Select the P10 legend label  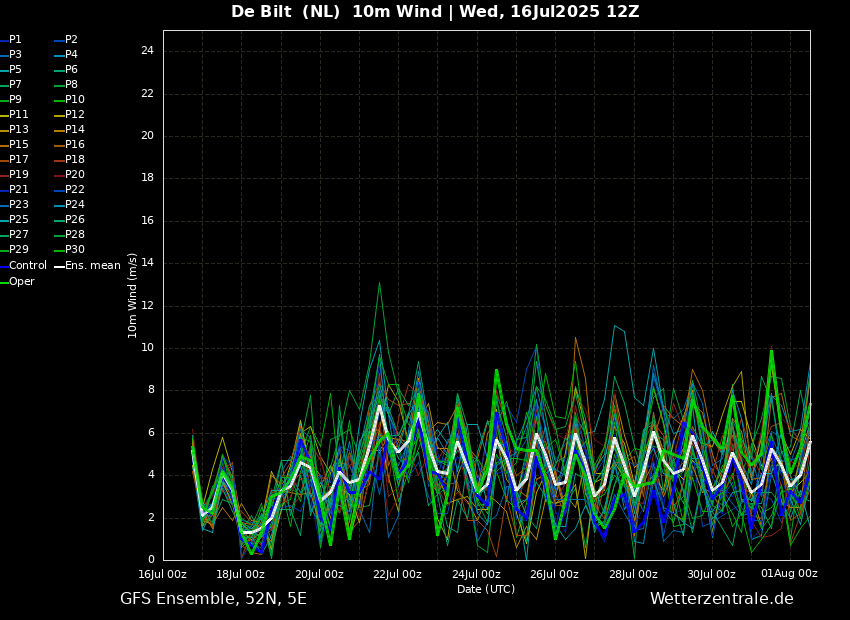[74, 100]
